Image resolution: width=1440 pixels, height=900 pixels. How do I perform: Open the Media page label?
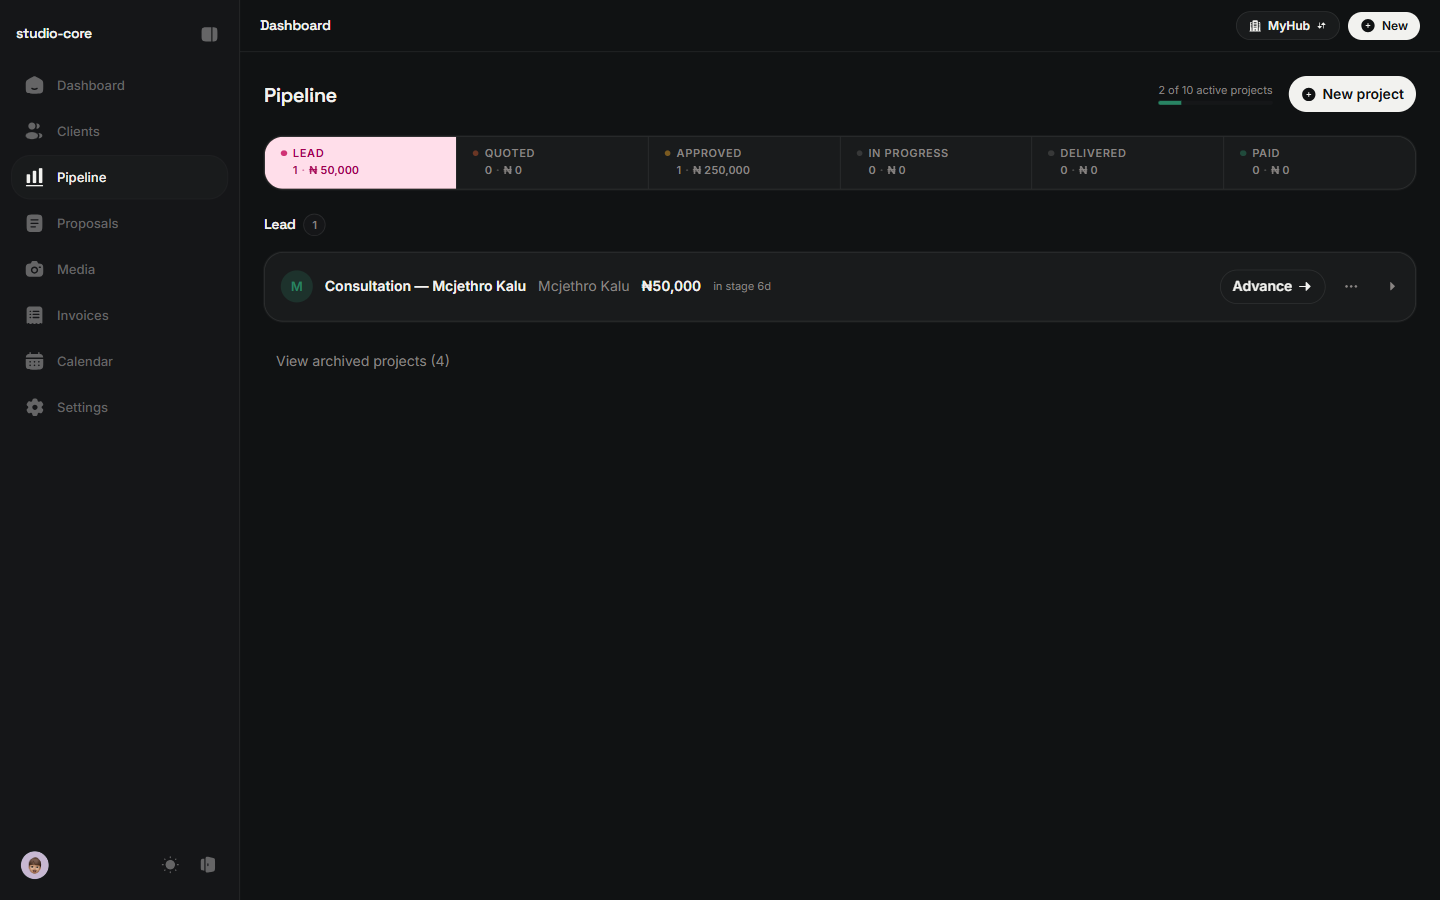76,269
